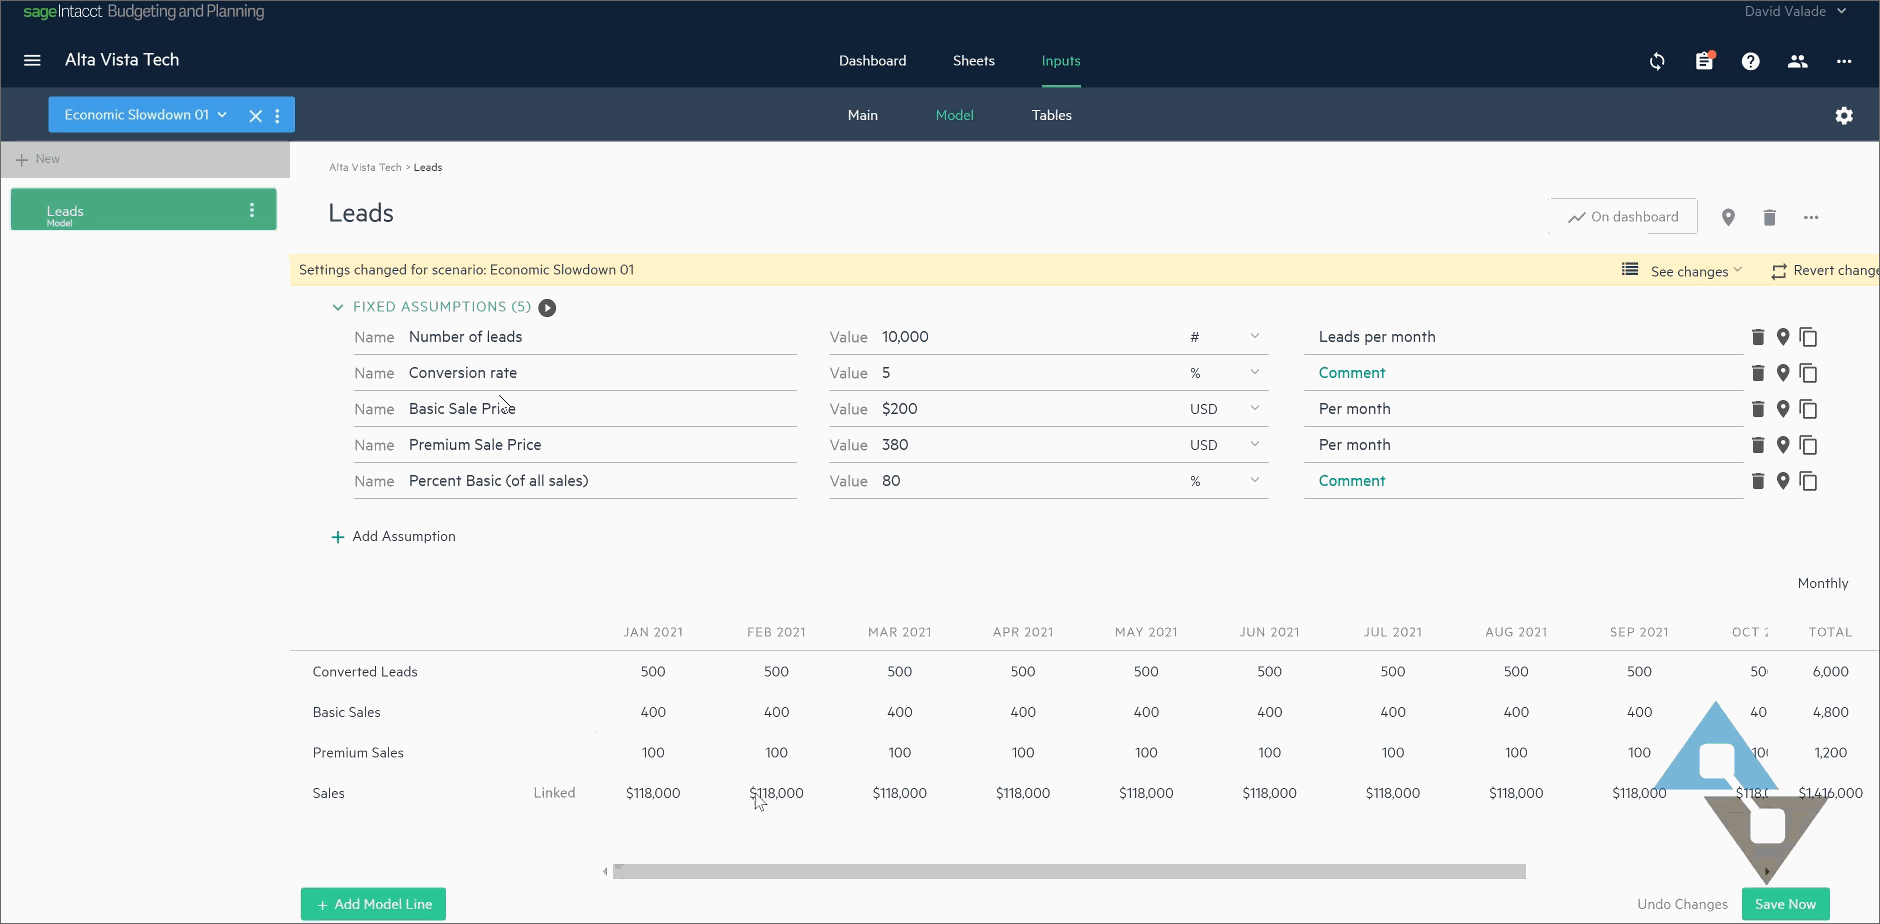Open the Leads title ellipsis menu
1880x924 pixels.
(1811, 217)
